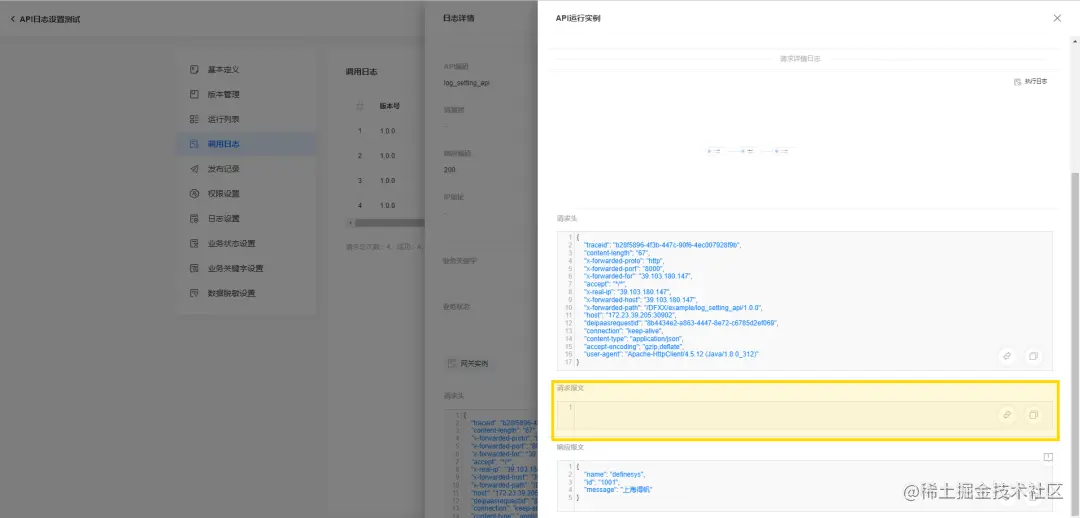1080x518 pixels.
Task: Click the 基本定义 sidebar icon
Action: pos(194,70)
